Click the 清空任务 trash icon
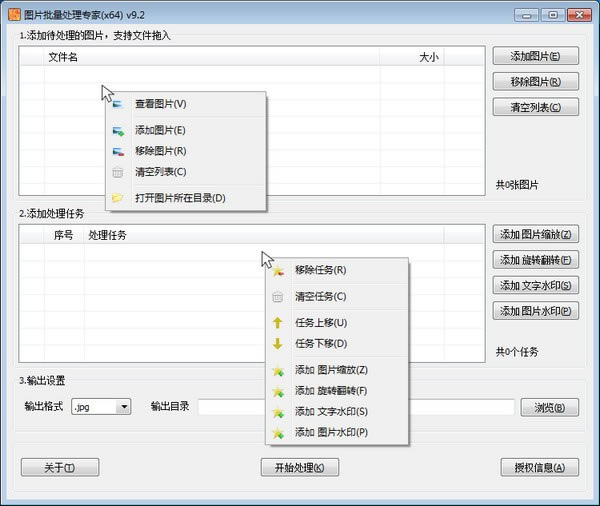 277,297
